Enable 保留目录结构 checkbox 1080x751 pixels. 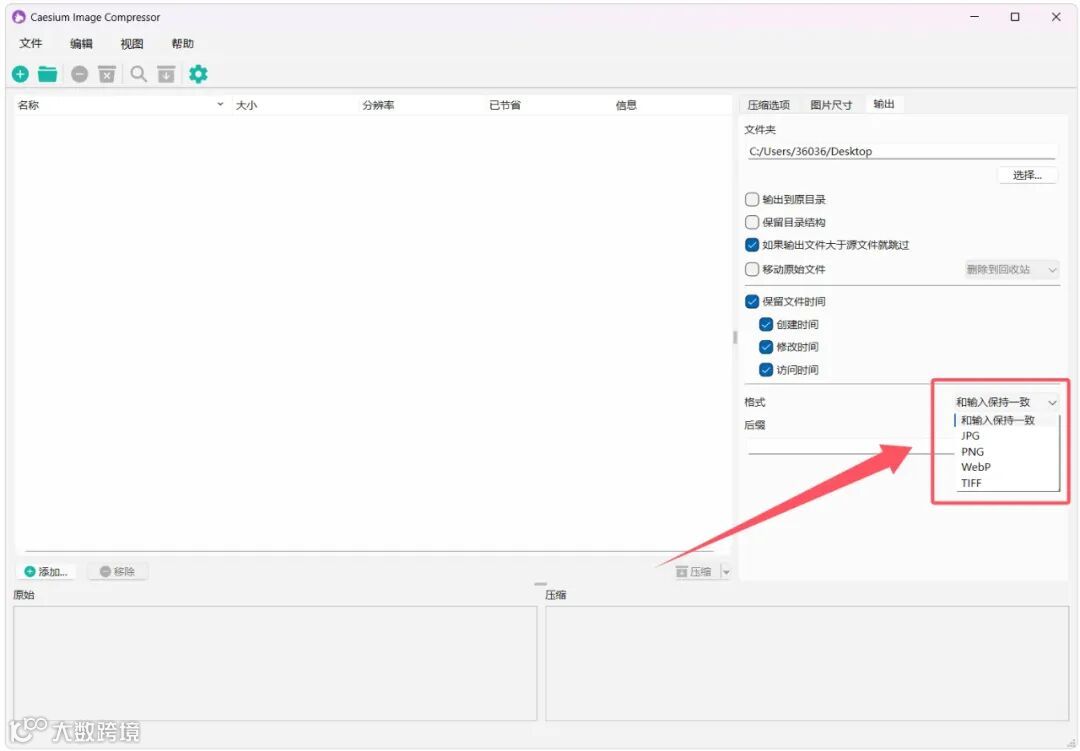tap(752, 223)
